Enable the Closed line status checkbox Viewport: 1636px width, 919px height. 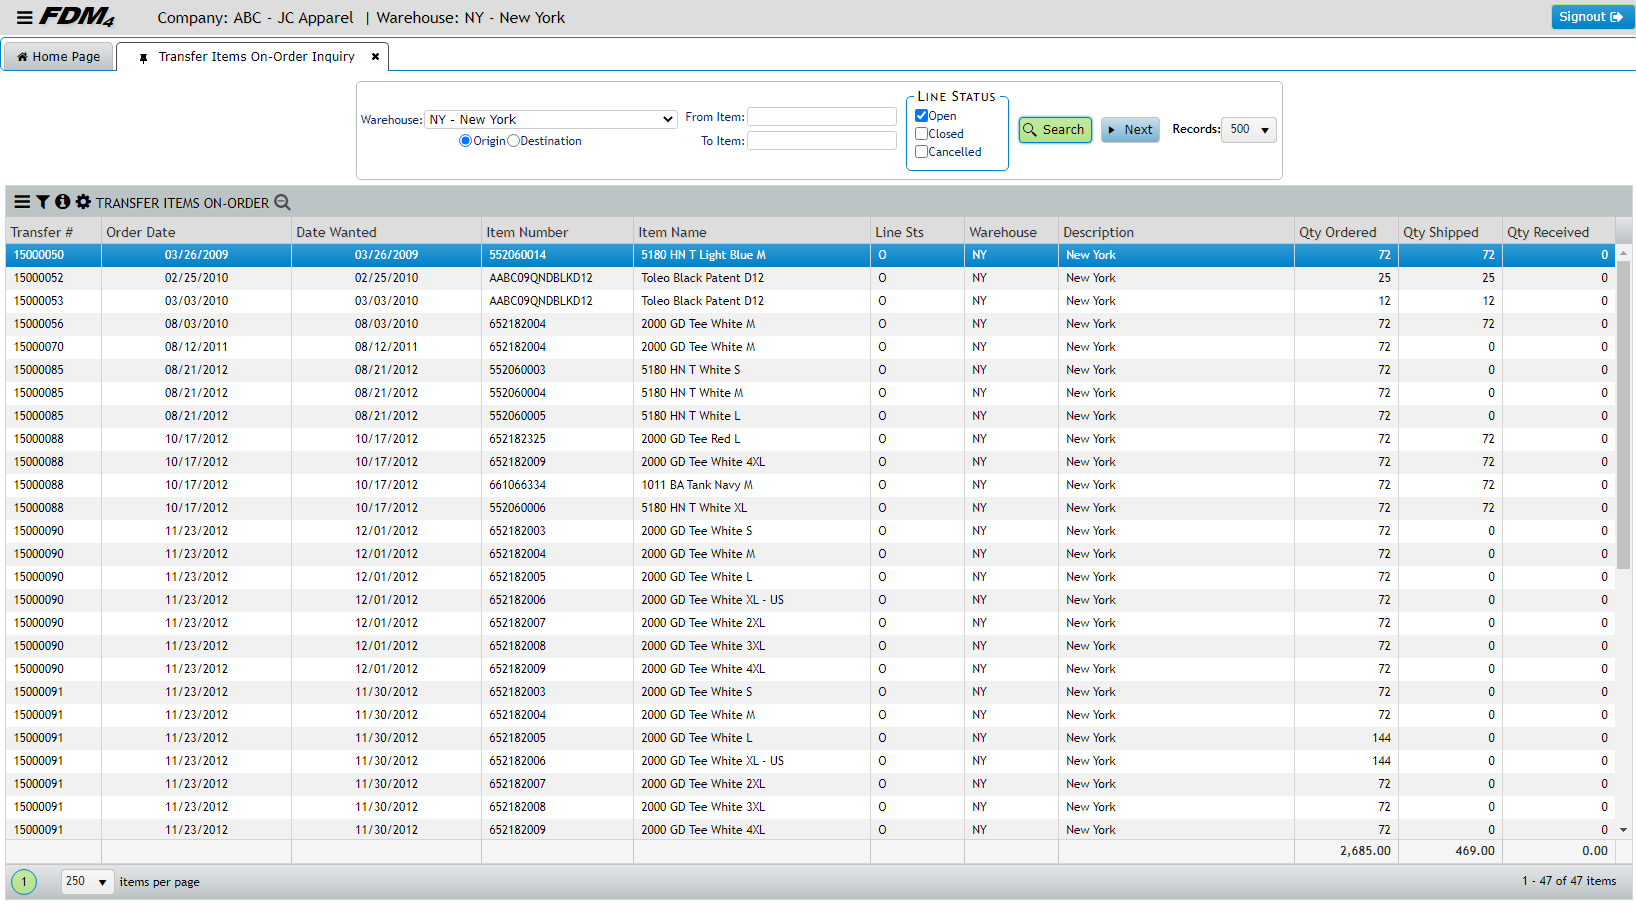921,134
